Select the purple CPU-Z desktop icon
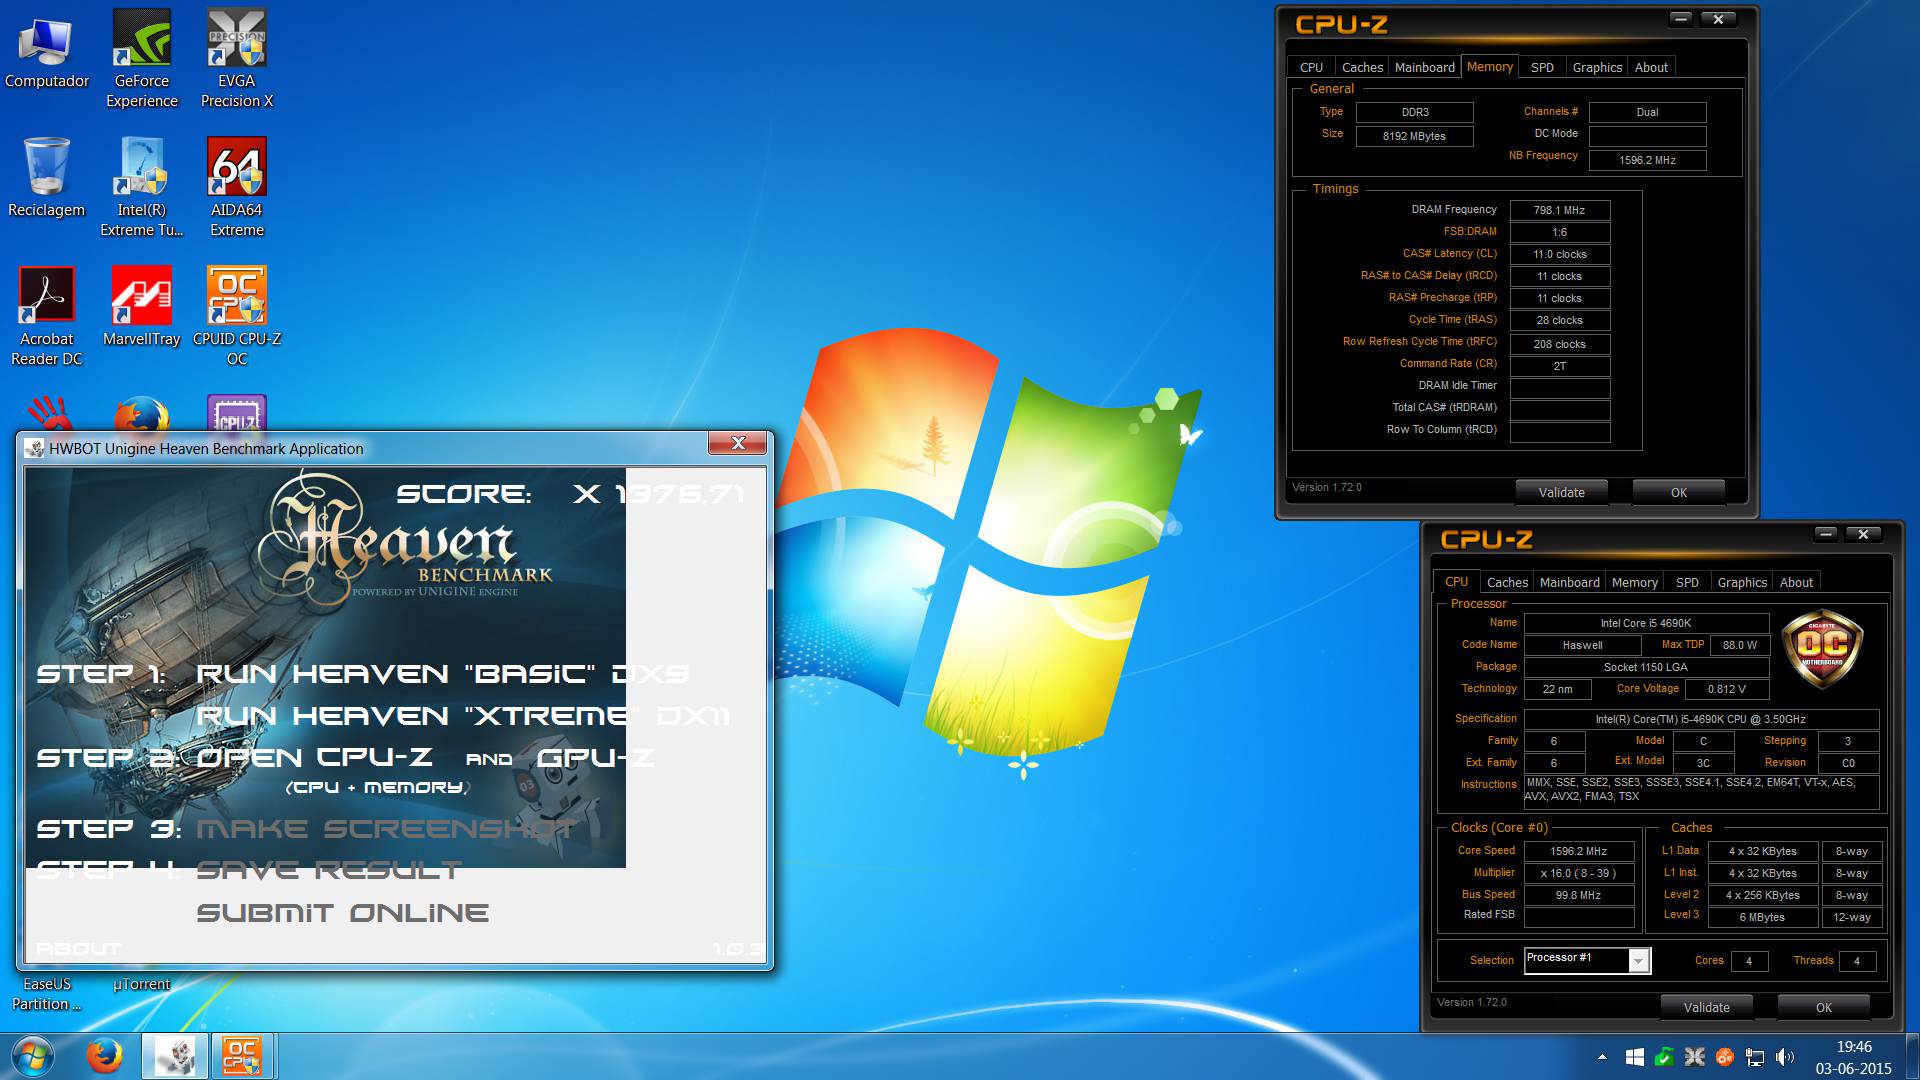The height and width of the screenshot is (1080, 1920). tap(237, 413)
